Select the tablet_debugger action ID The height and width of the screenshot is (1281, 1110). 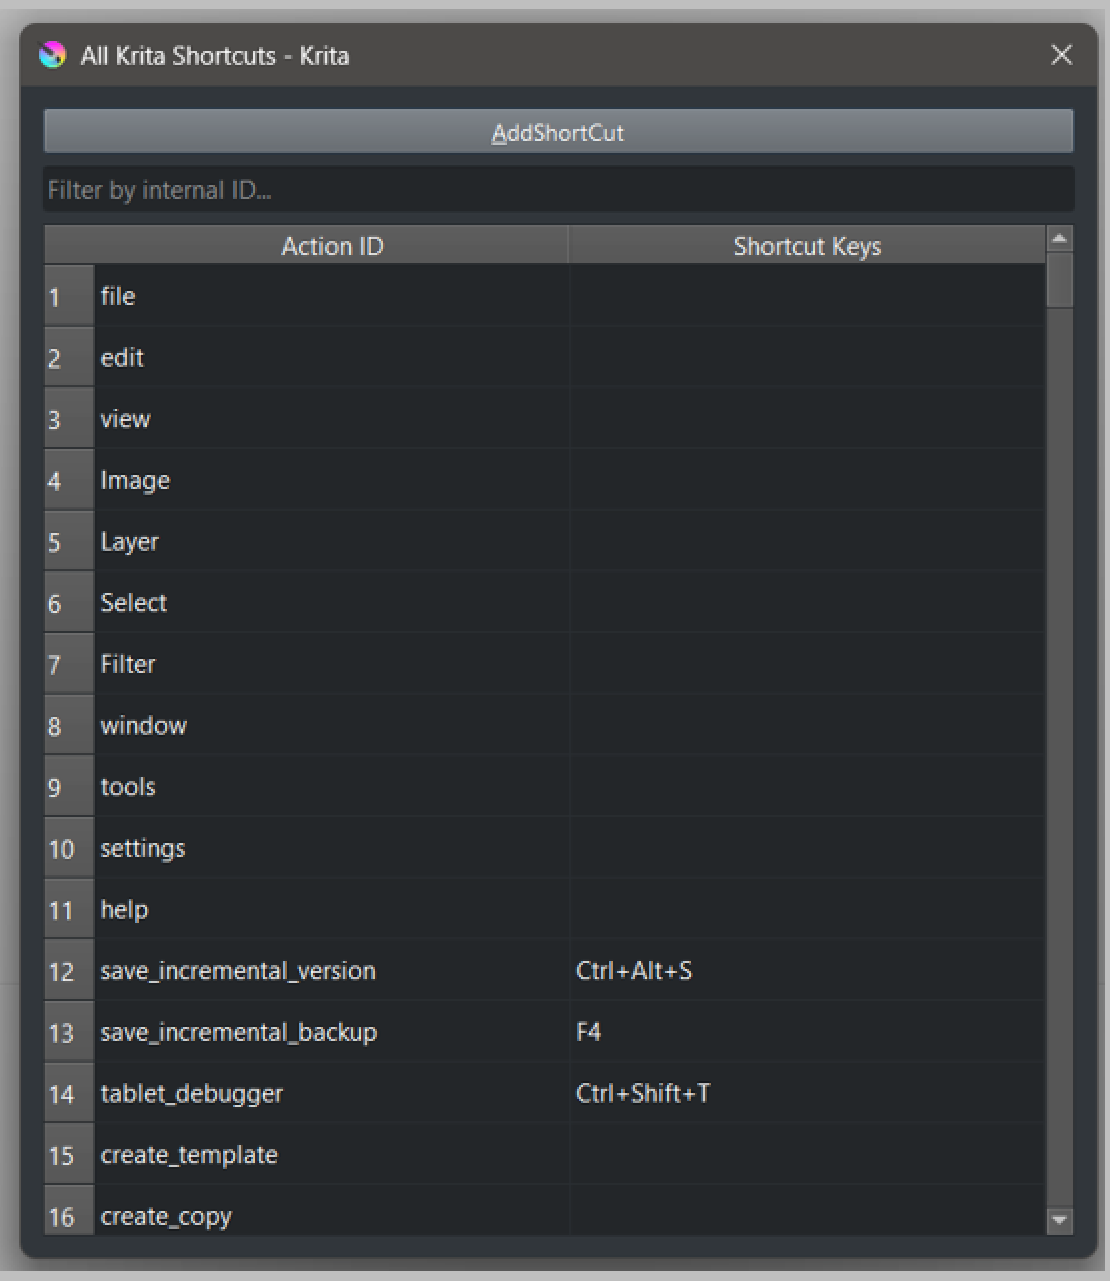(x=192, y=1094)
